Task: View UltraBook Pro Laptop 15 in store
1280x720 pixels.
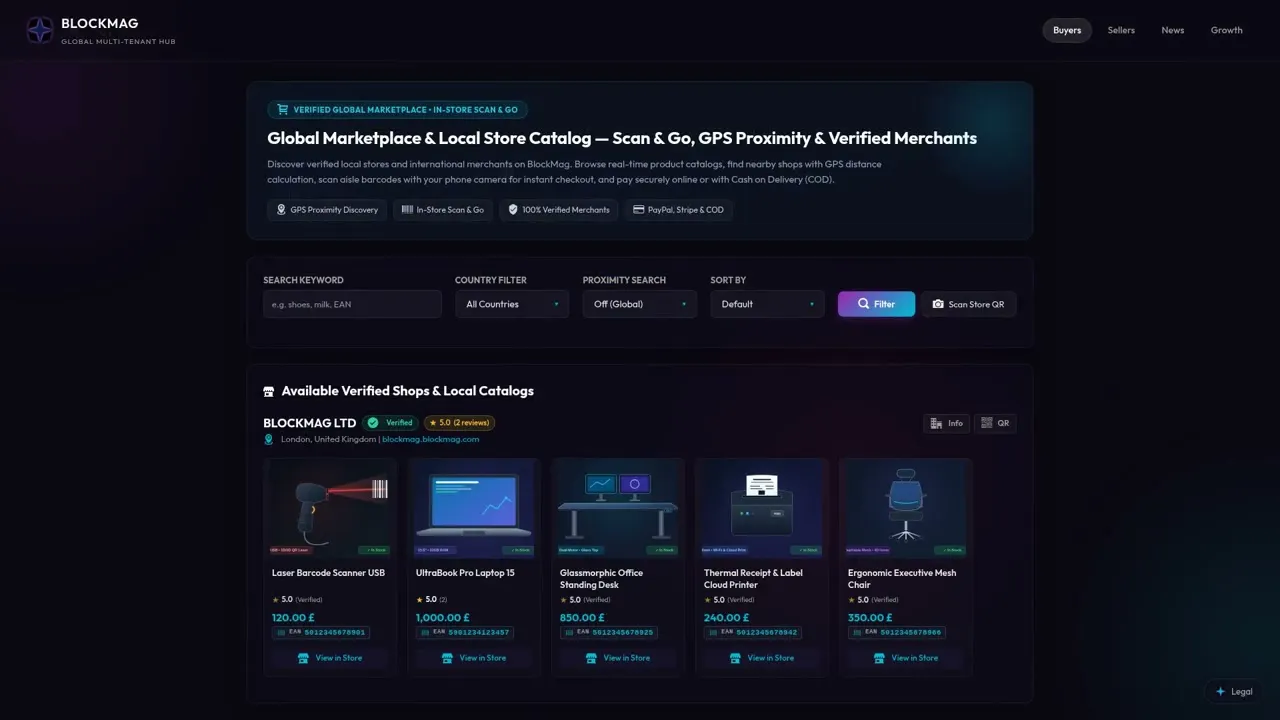Action: coord(474,658)
